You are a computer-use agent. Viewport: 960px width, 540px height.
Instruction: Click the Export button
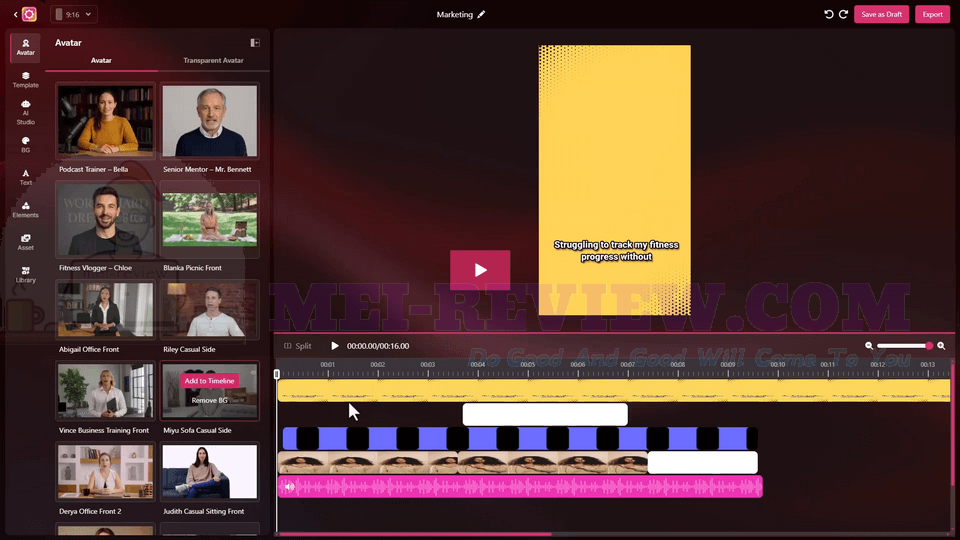[932, 14]
